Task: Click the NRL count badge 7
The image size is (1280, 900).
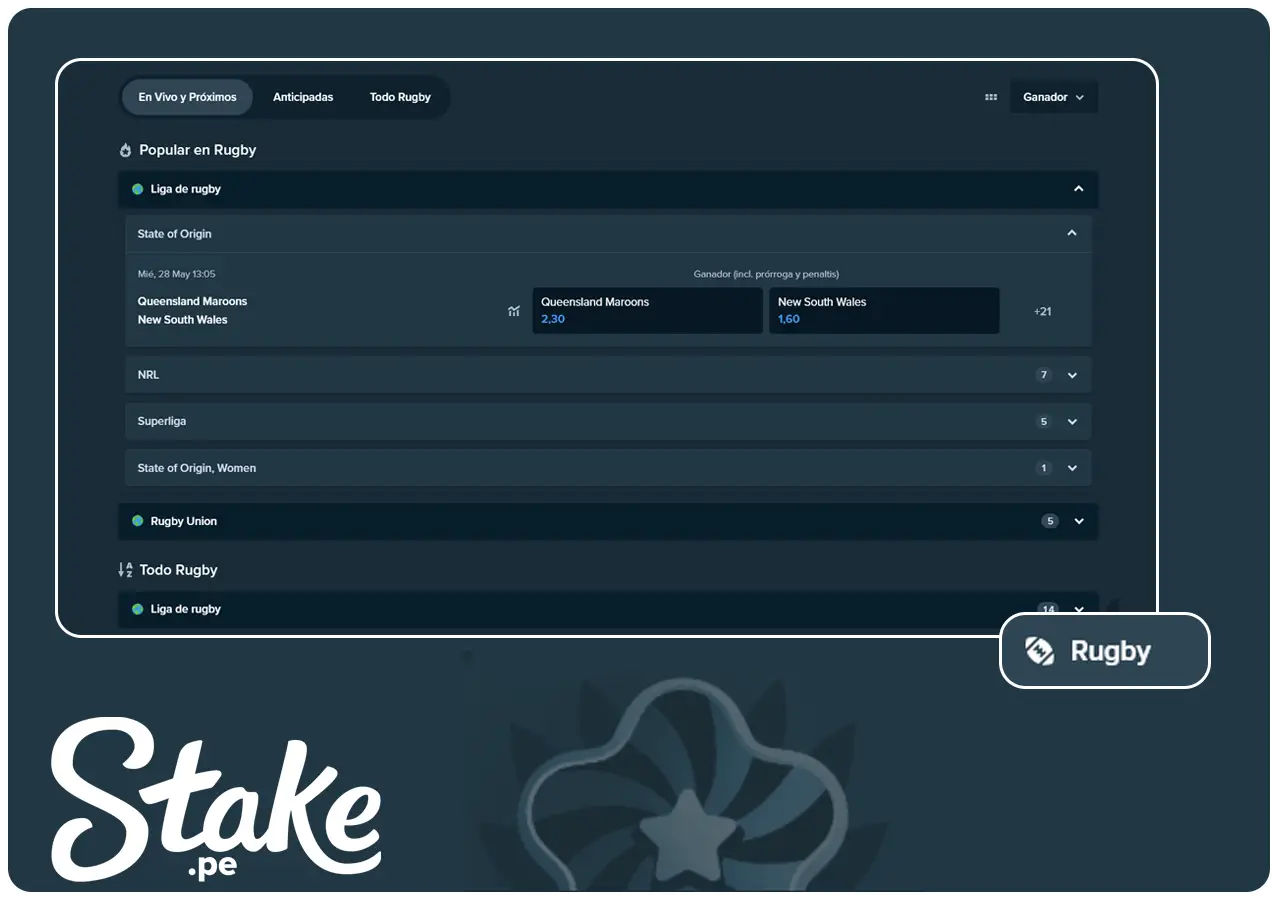Action: [x=1044, y=375]
